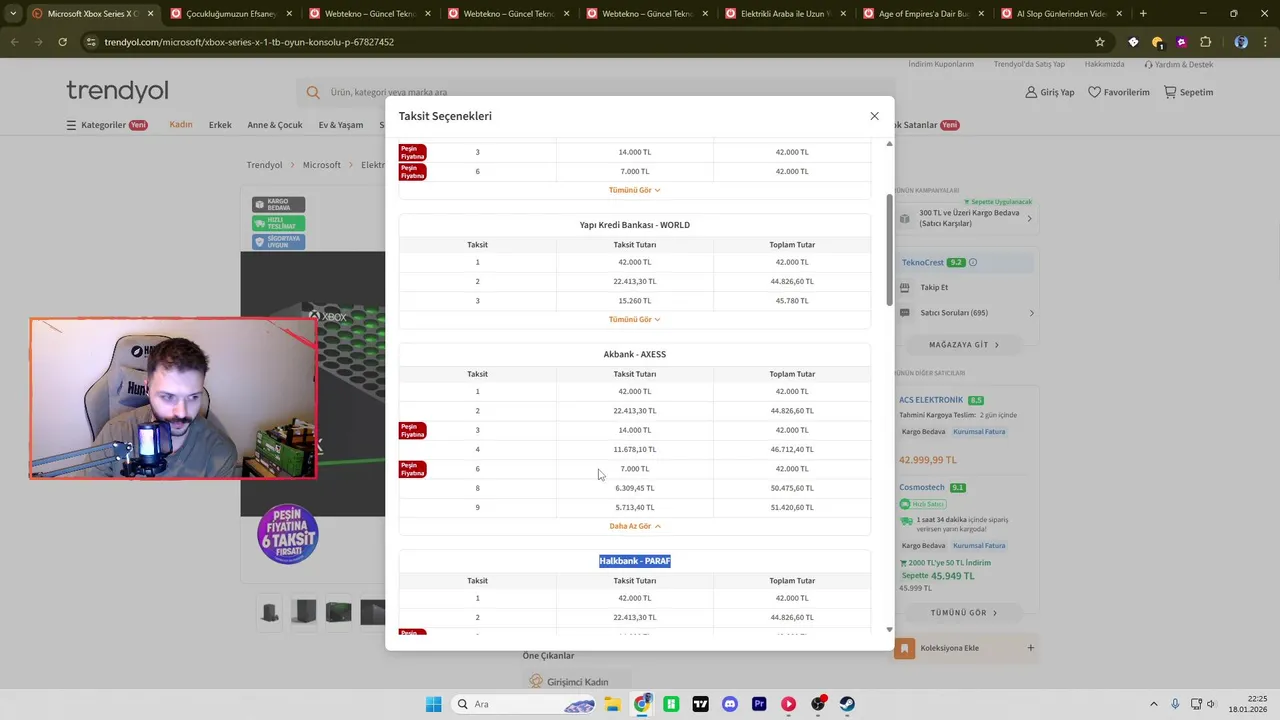1280x720 pixels.
Task: Bookmark this page with the star icon
Action: pyautogui.click(x=1100, y=42)
